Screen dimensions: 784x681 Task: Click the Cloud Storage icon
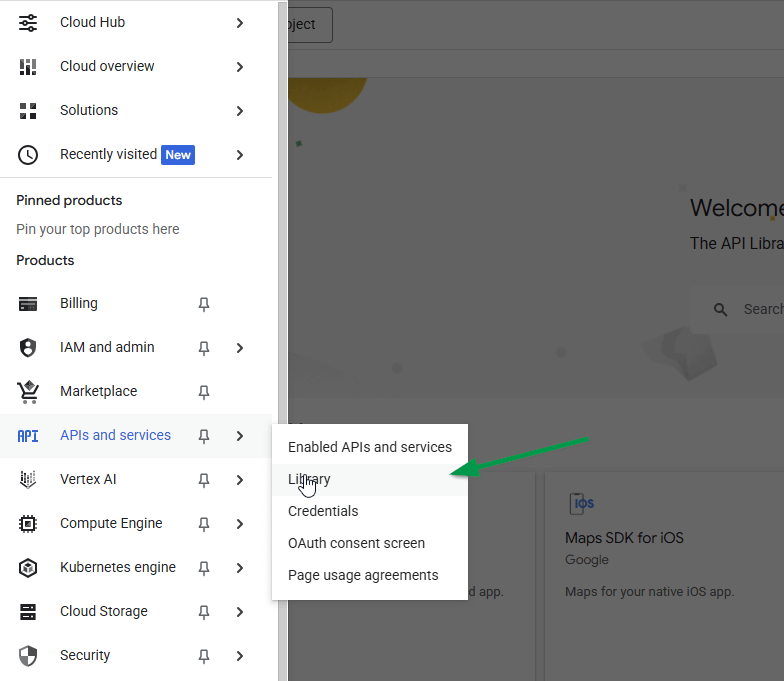[28, 612]
